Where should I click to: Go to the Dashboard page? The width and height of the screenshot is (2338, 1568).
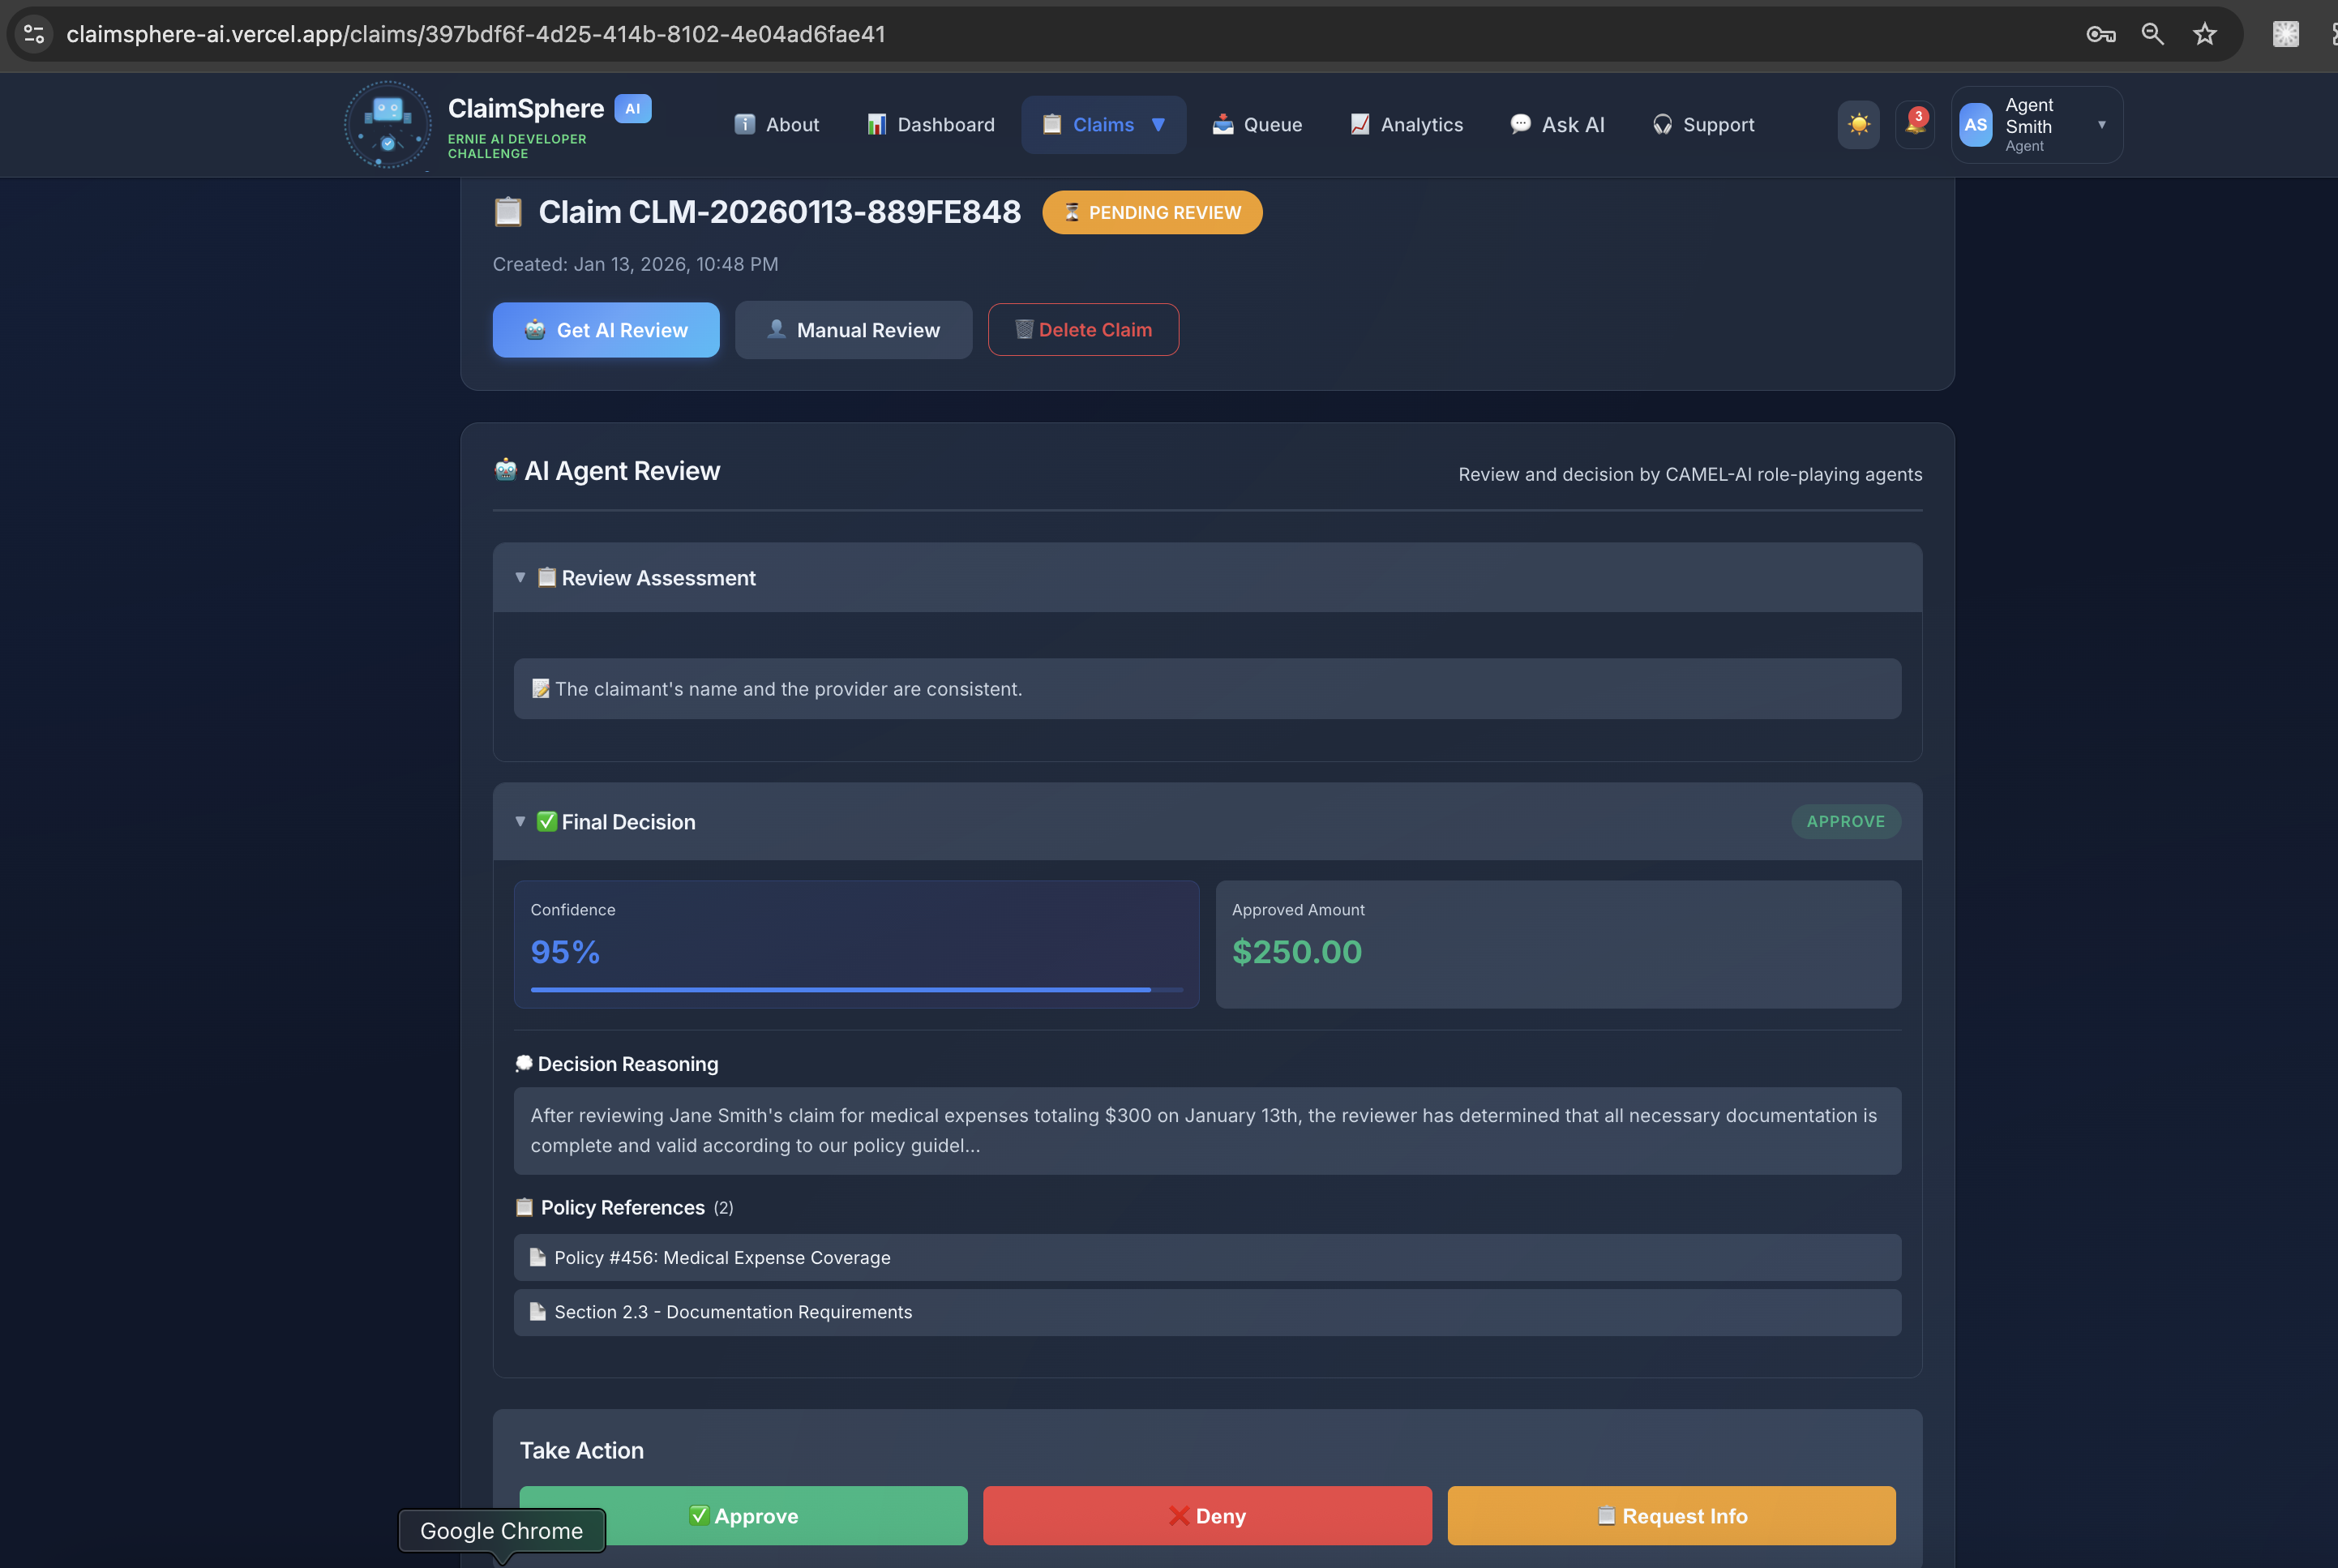[930, 125]
